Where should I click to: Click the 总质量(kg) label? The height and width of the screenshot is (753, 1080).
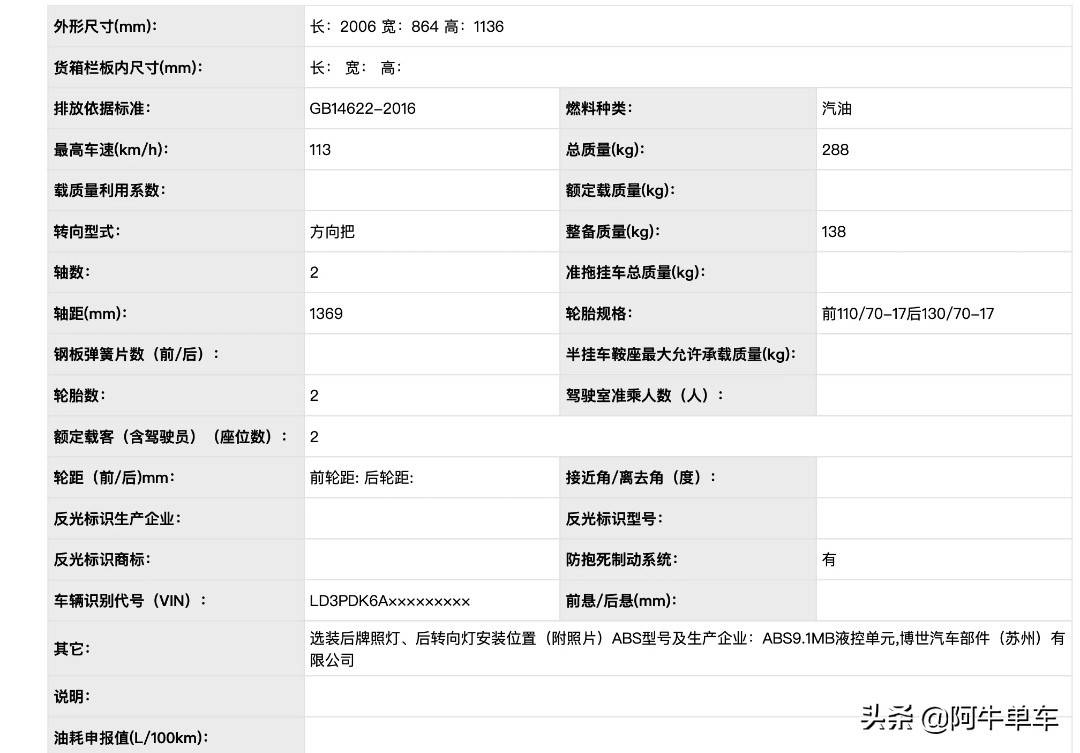click(x=605, y=149)
